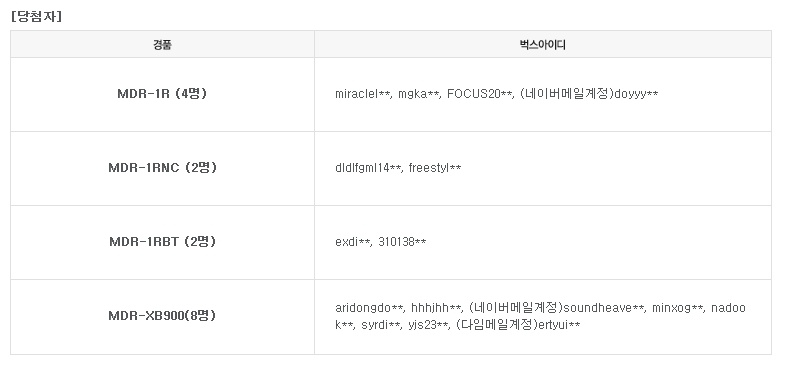Click winner ID exdi**

[352, 242]
